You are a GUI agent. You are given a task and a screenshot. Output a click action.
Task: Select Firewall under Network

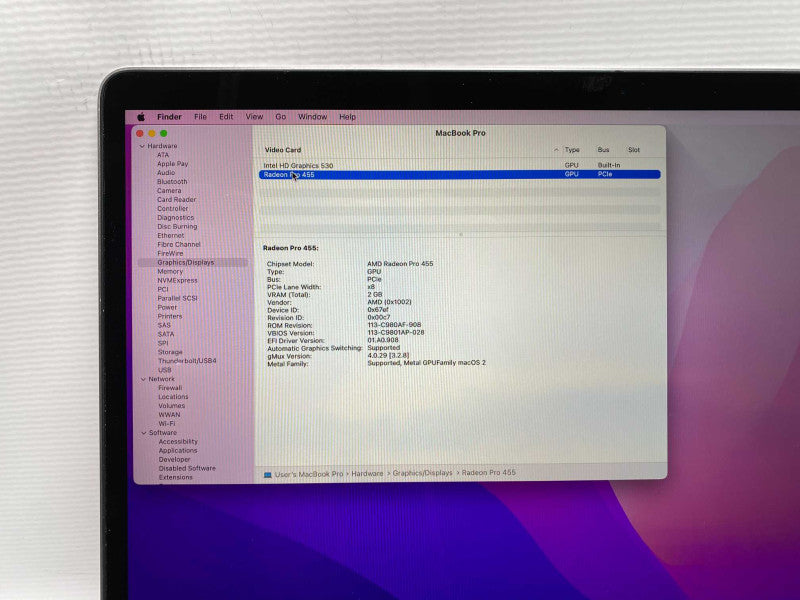click(170, 388)
